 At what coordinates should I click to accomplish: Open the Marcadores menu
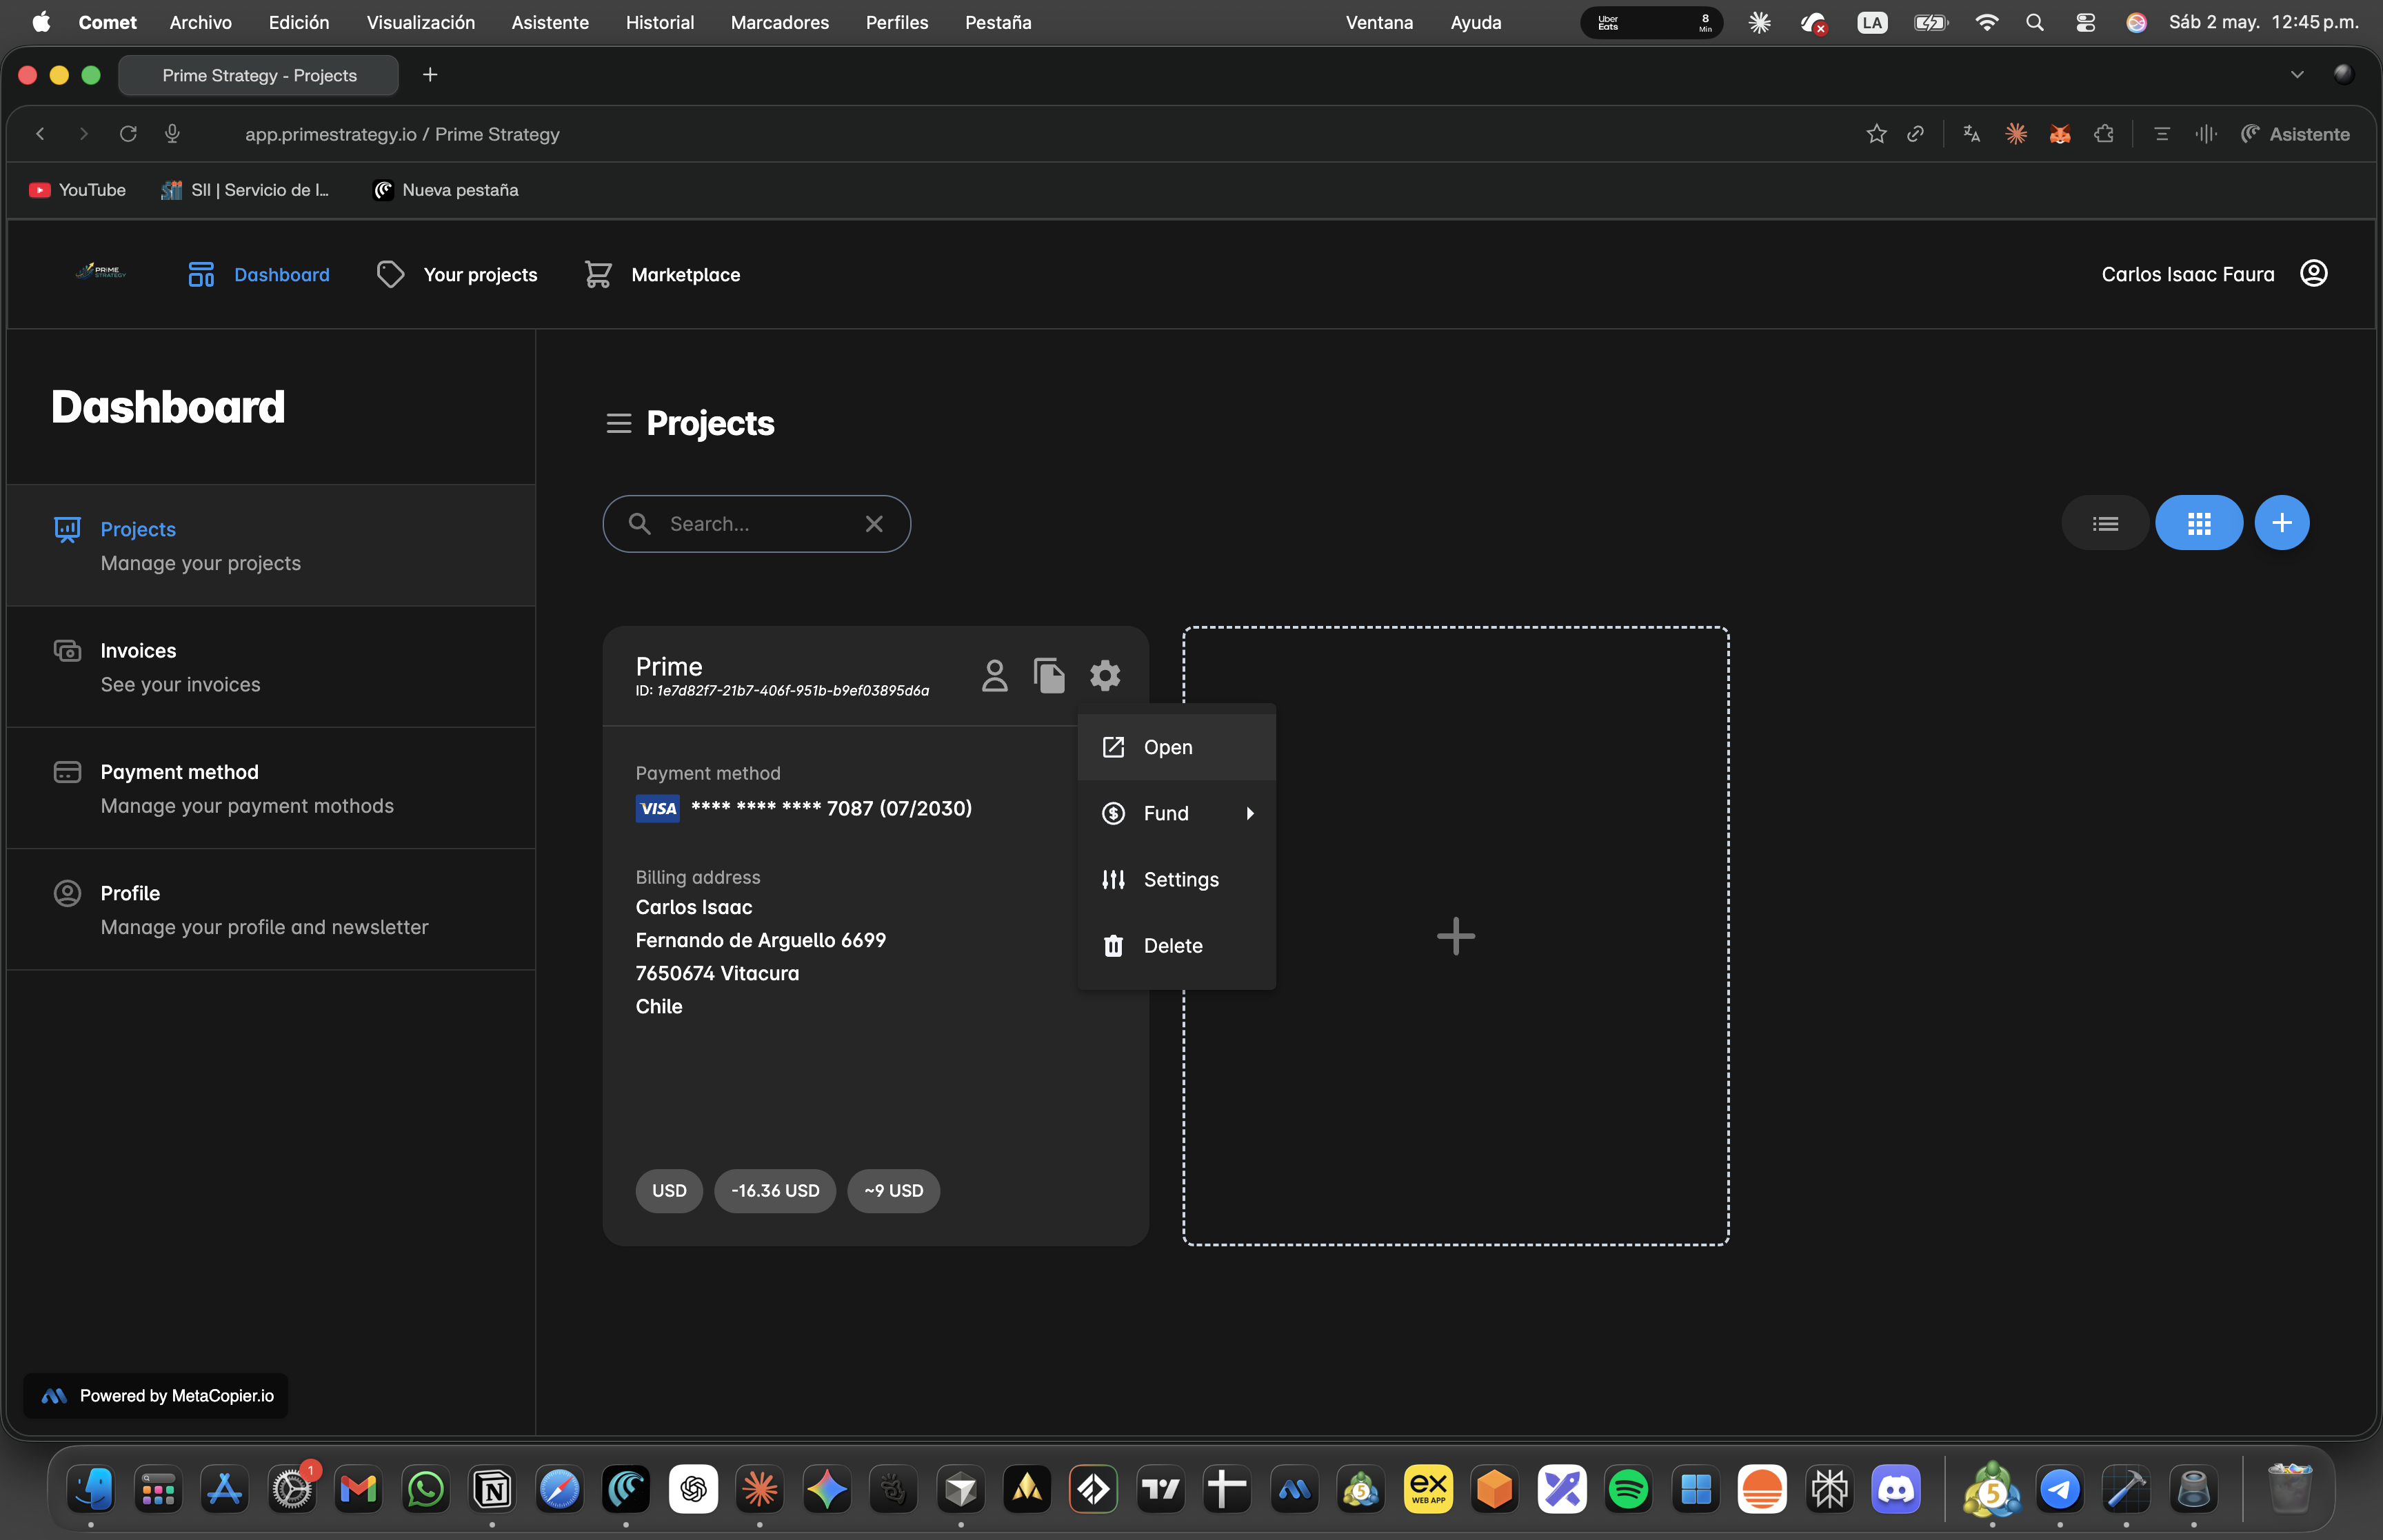(x=779, y=22)
